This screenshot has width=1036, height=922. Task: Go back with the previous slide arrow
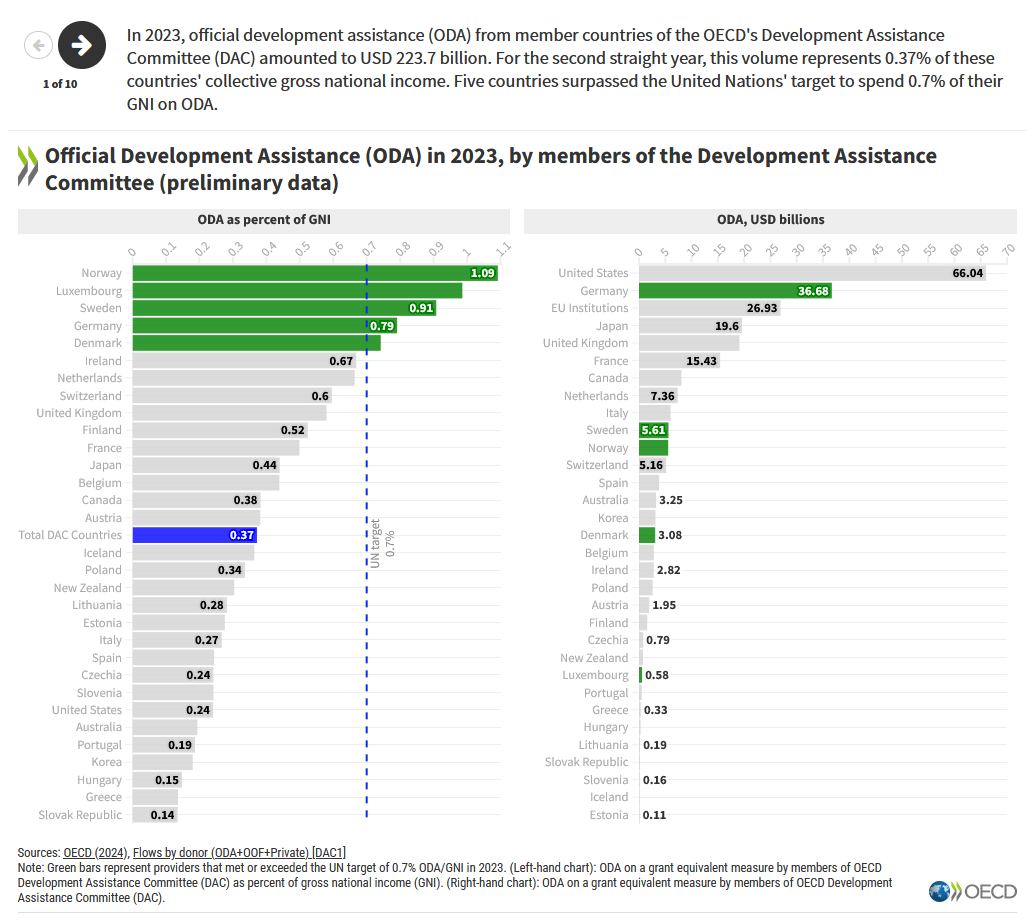38,45
